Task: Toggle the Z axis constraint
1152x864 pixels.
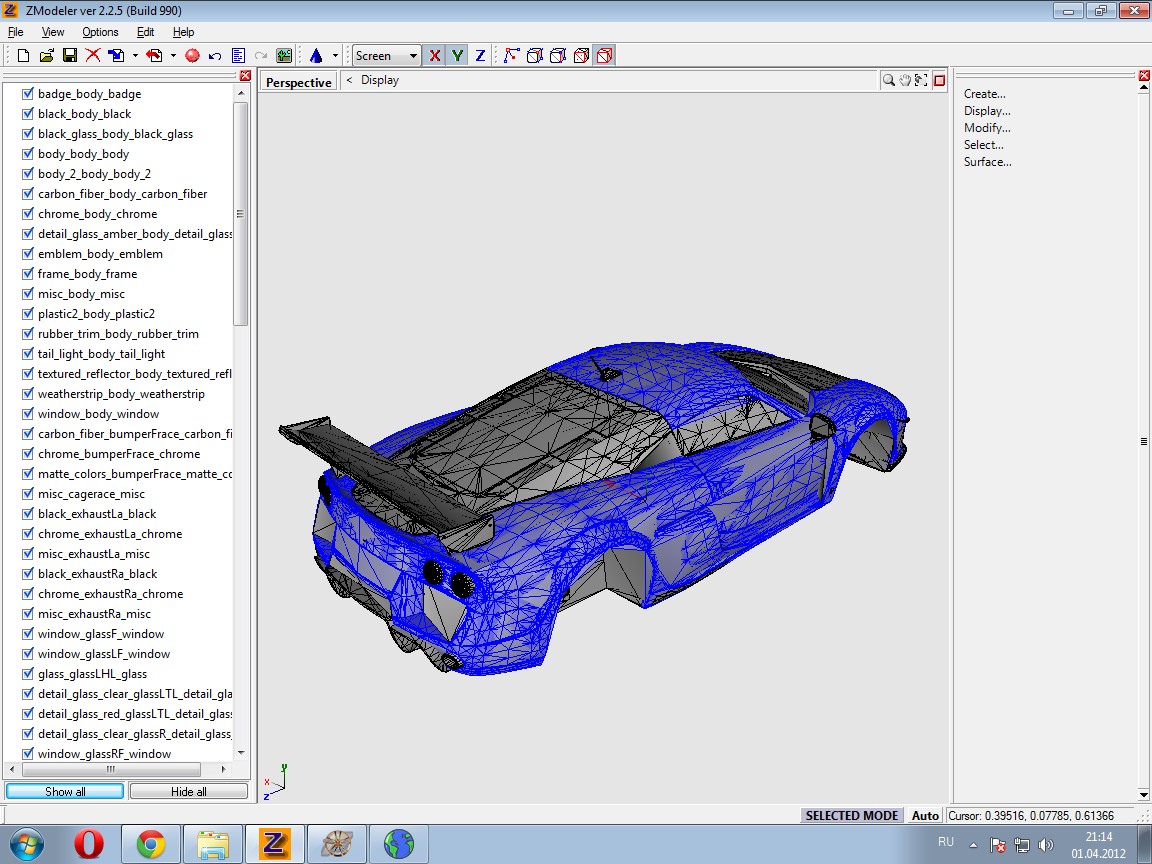Action: [480, 56]
